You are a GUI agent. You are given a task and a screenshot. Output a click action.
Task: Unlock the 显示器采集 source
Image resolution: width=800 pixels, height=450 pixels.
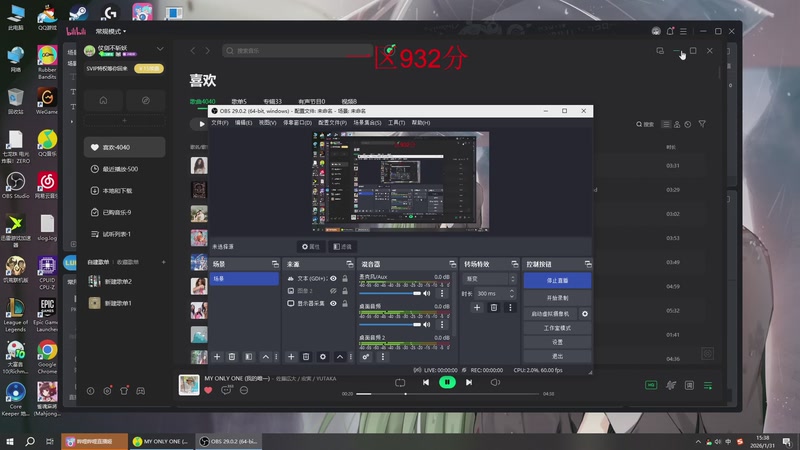[345, 304]
